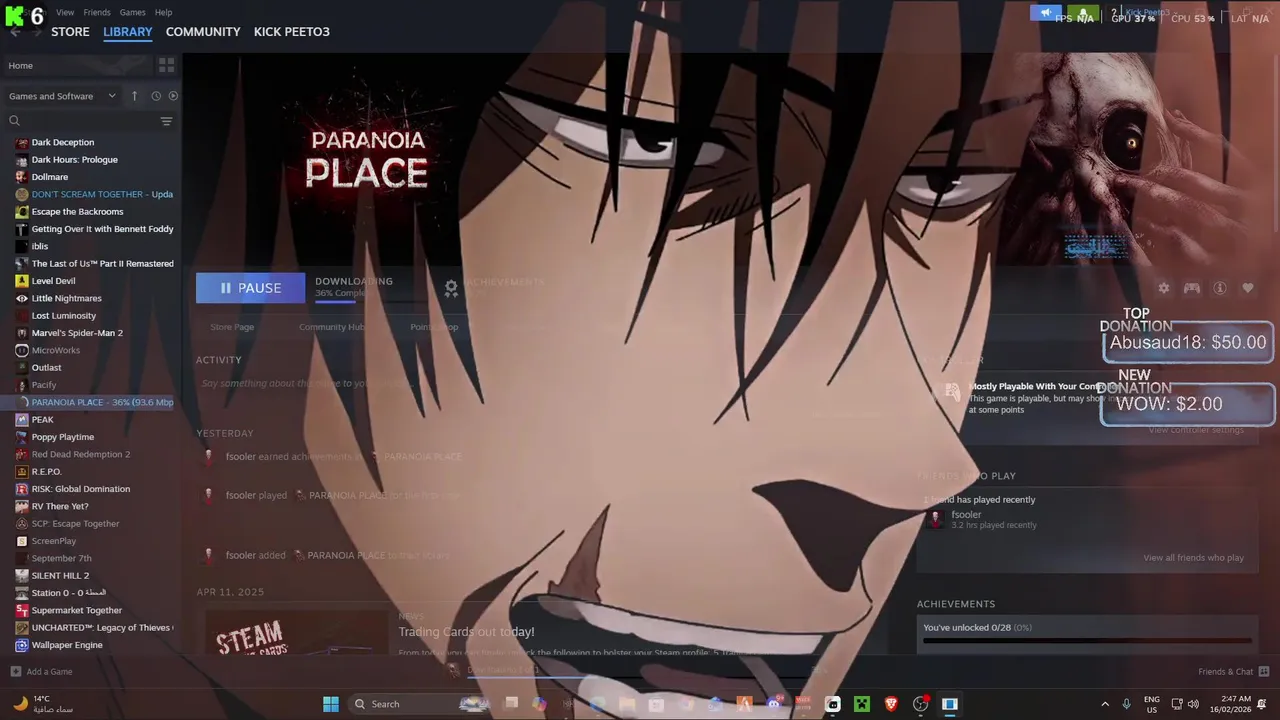Open View all friends who play
The height and width of the screenshot is (720, 1280).
1193,558
